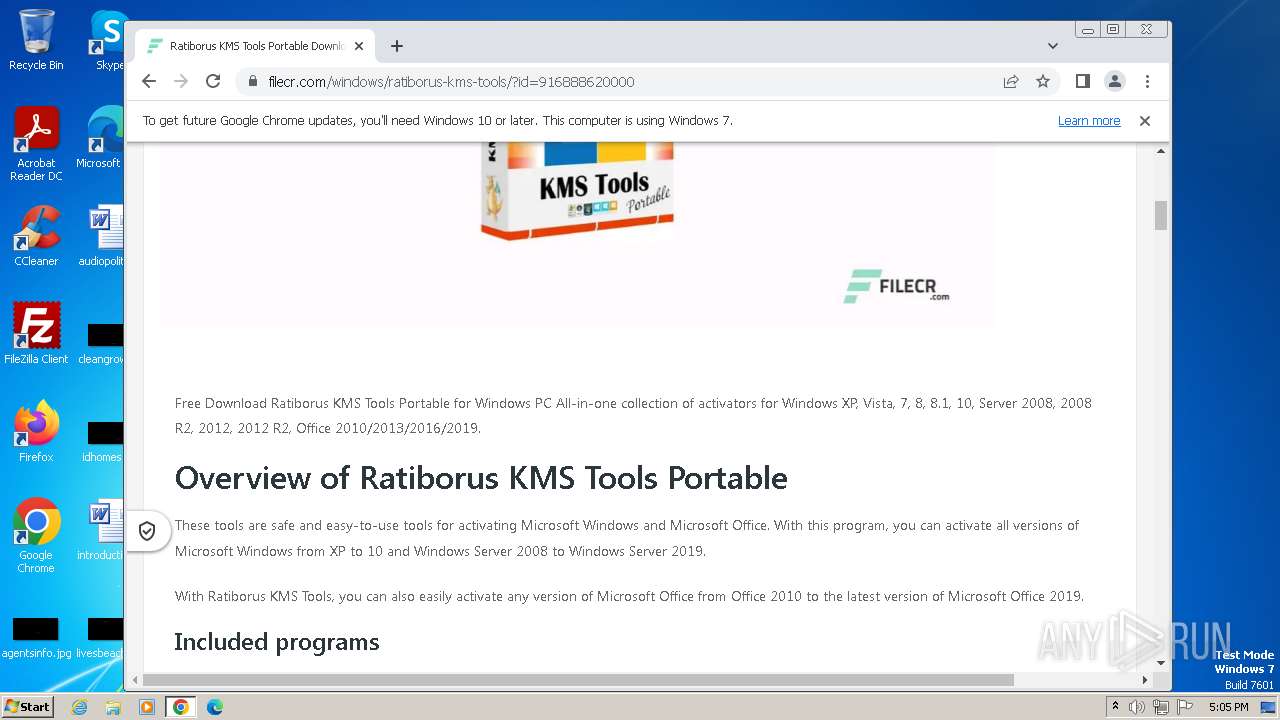Open Chrome three-dot menu
Image resolution: width=1280 pixels, height=720 pixels.
point(1147,81)
